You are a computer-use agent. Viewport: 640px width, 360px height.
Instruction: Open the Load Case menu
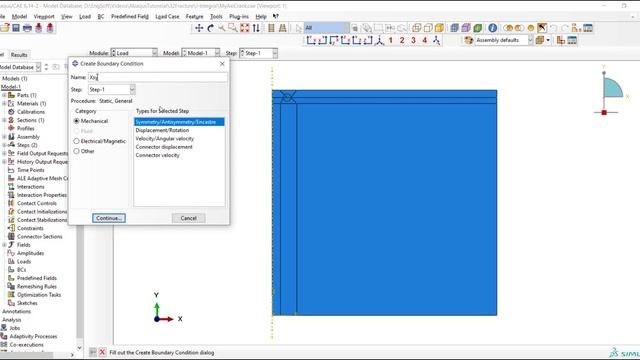(167, 16)
